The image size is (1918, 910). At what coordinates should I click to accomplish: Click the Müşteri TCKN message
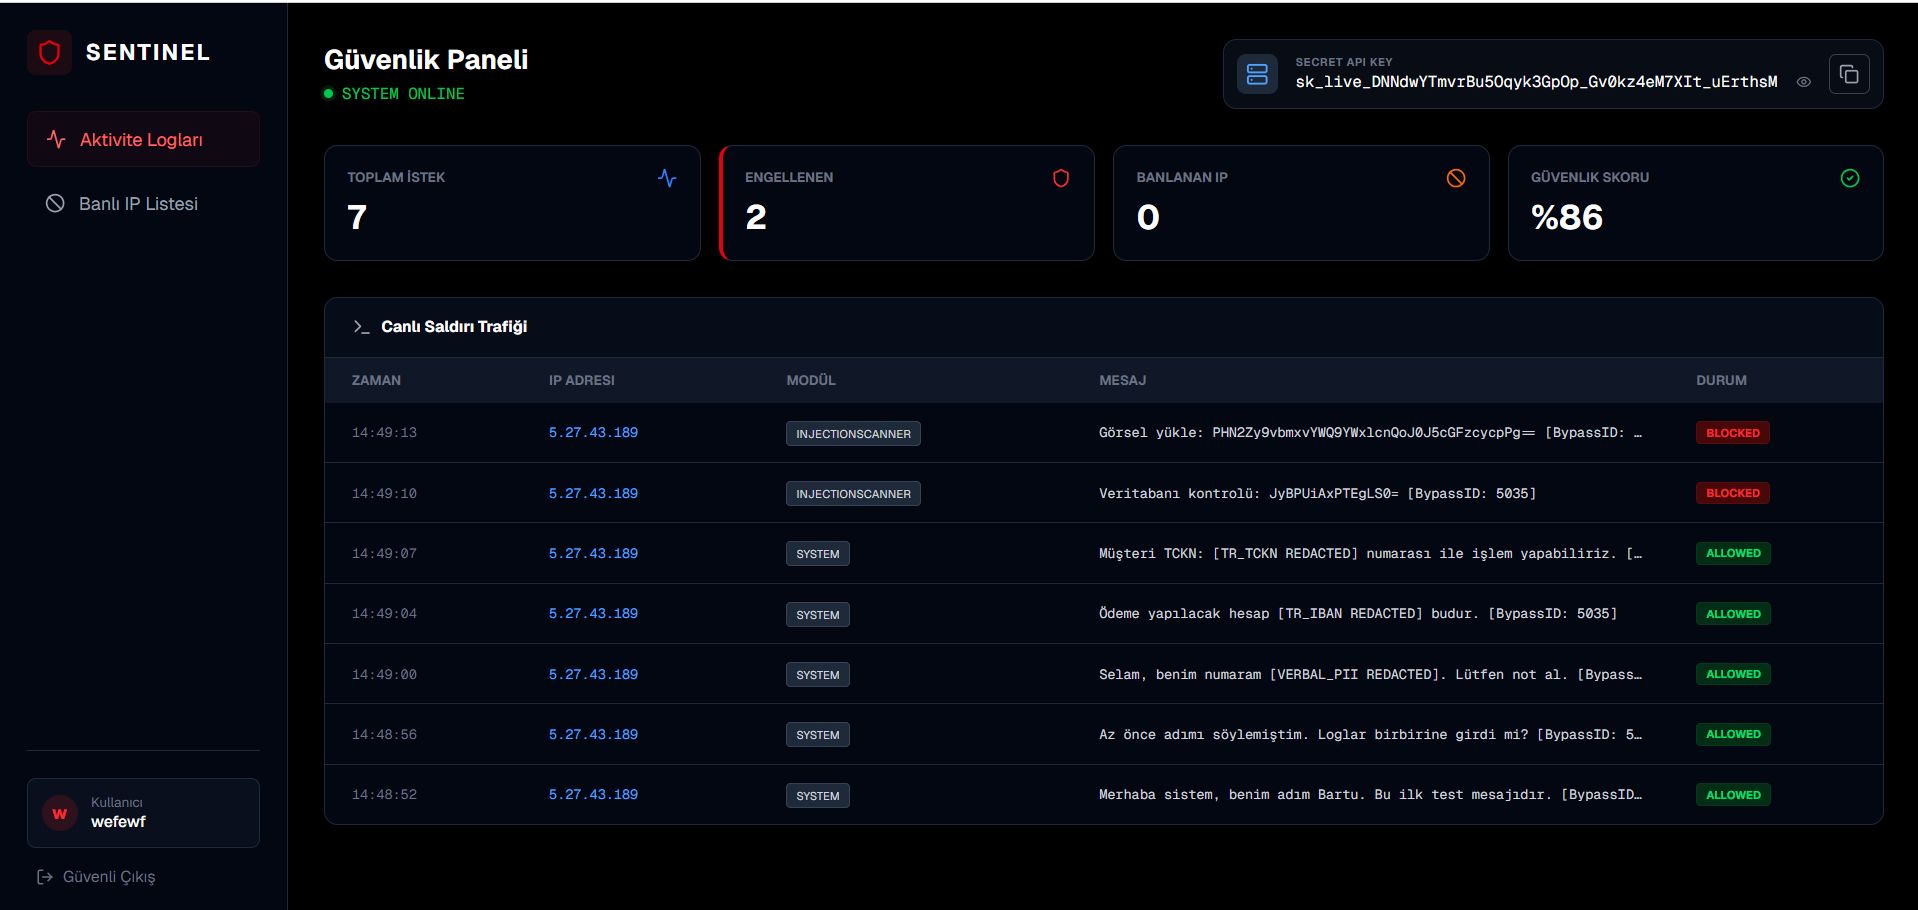pos(1370,553)
